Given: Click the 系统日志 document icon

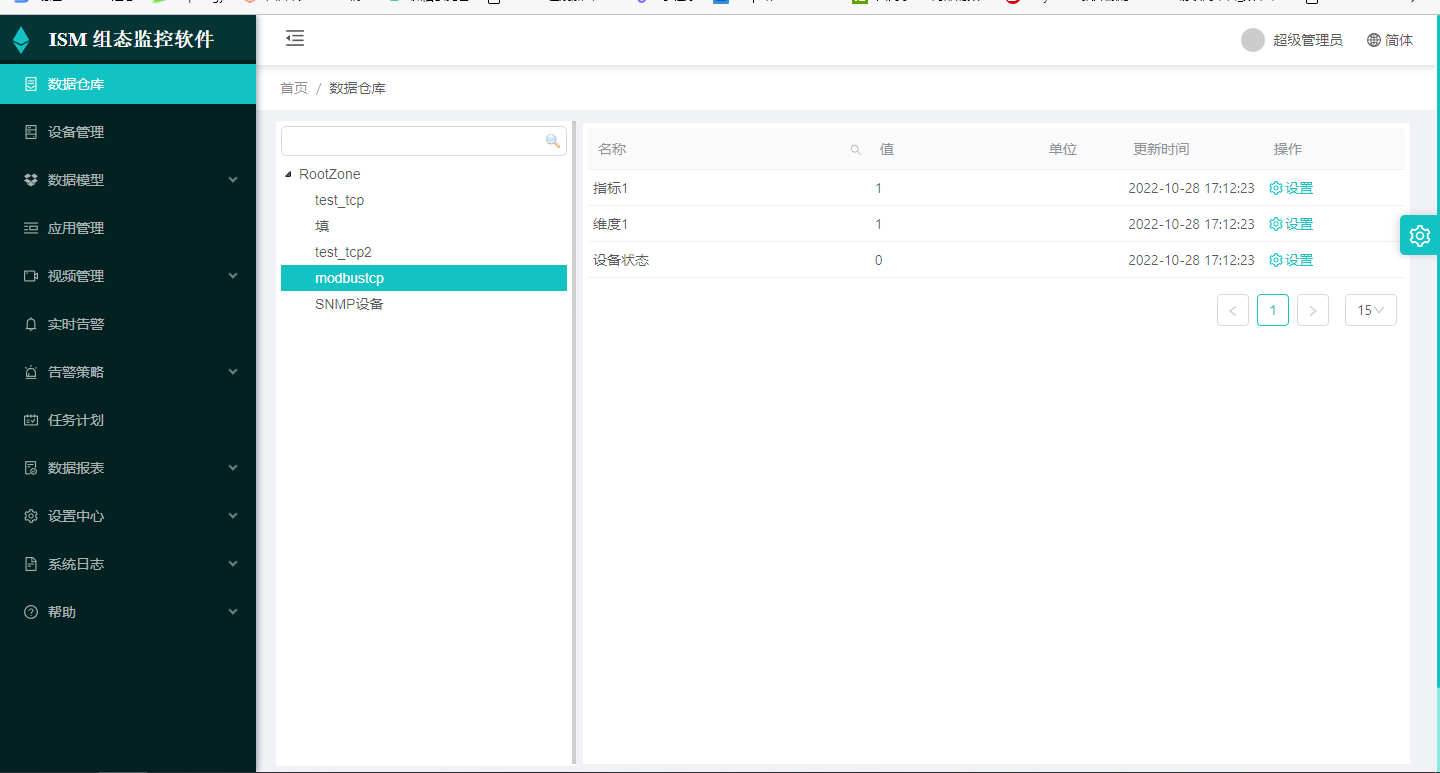Looking at the screenshot, I should pos(31,564).
